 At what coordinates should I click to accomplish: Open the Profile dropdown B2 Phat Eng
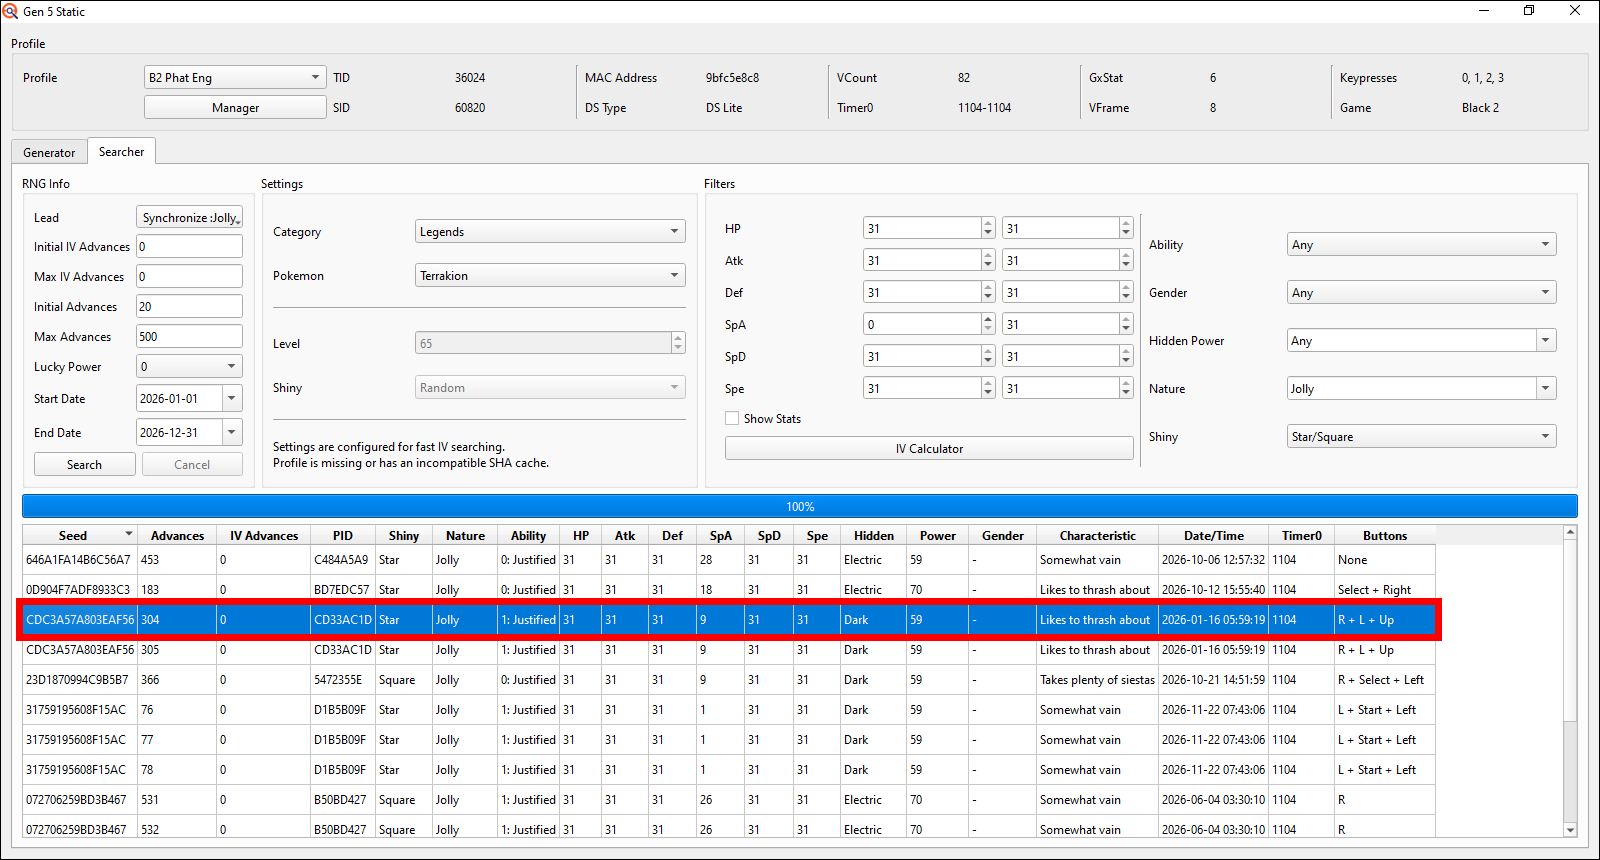click(x=235, y=78)
